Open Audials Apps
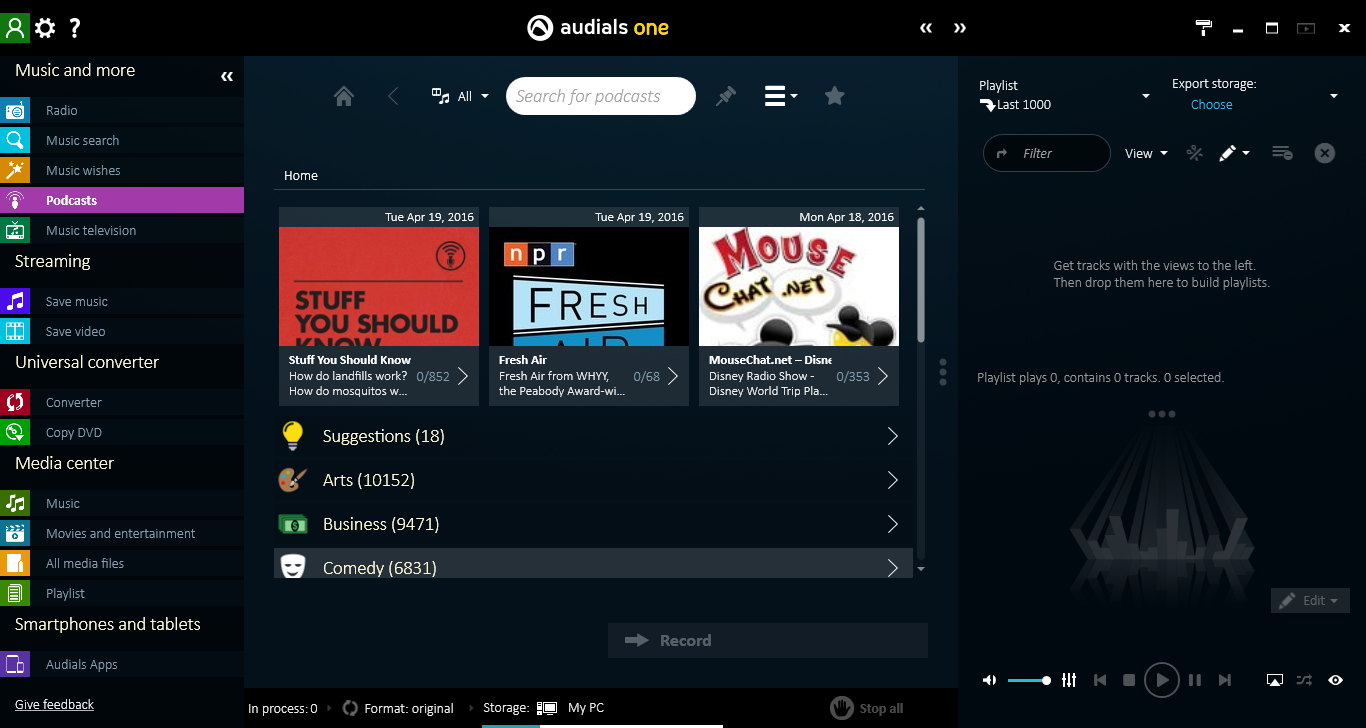This screenshot has width=1366, height=728. [122, 664]
